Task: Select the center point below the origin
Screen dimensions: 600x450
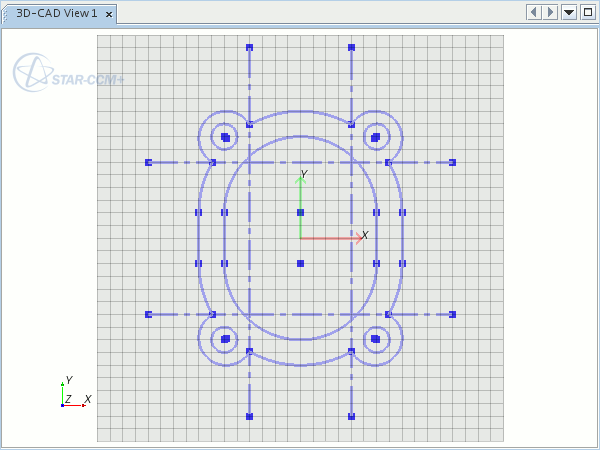Action: click(x=300, y=263)
